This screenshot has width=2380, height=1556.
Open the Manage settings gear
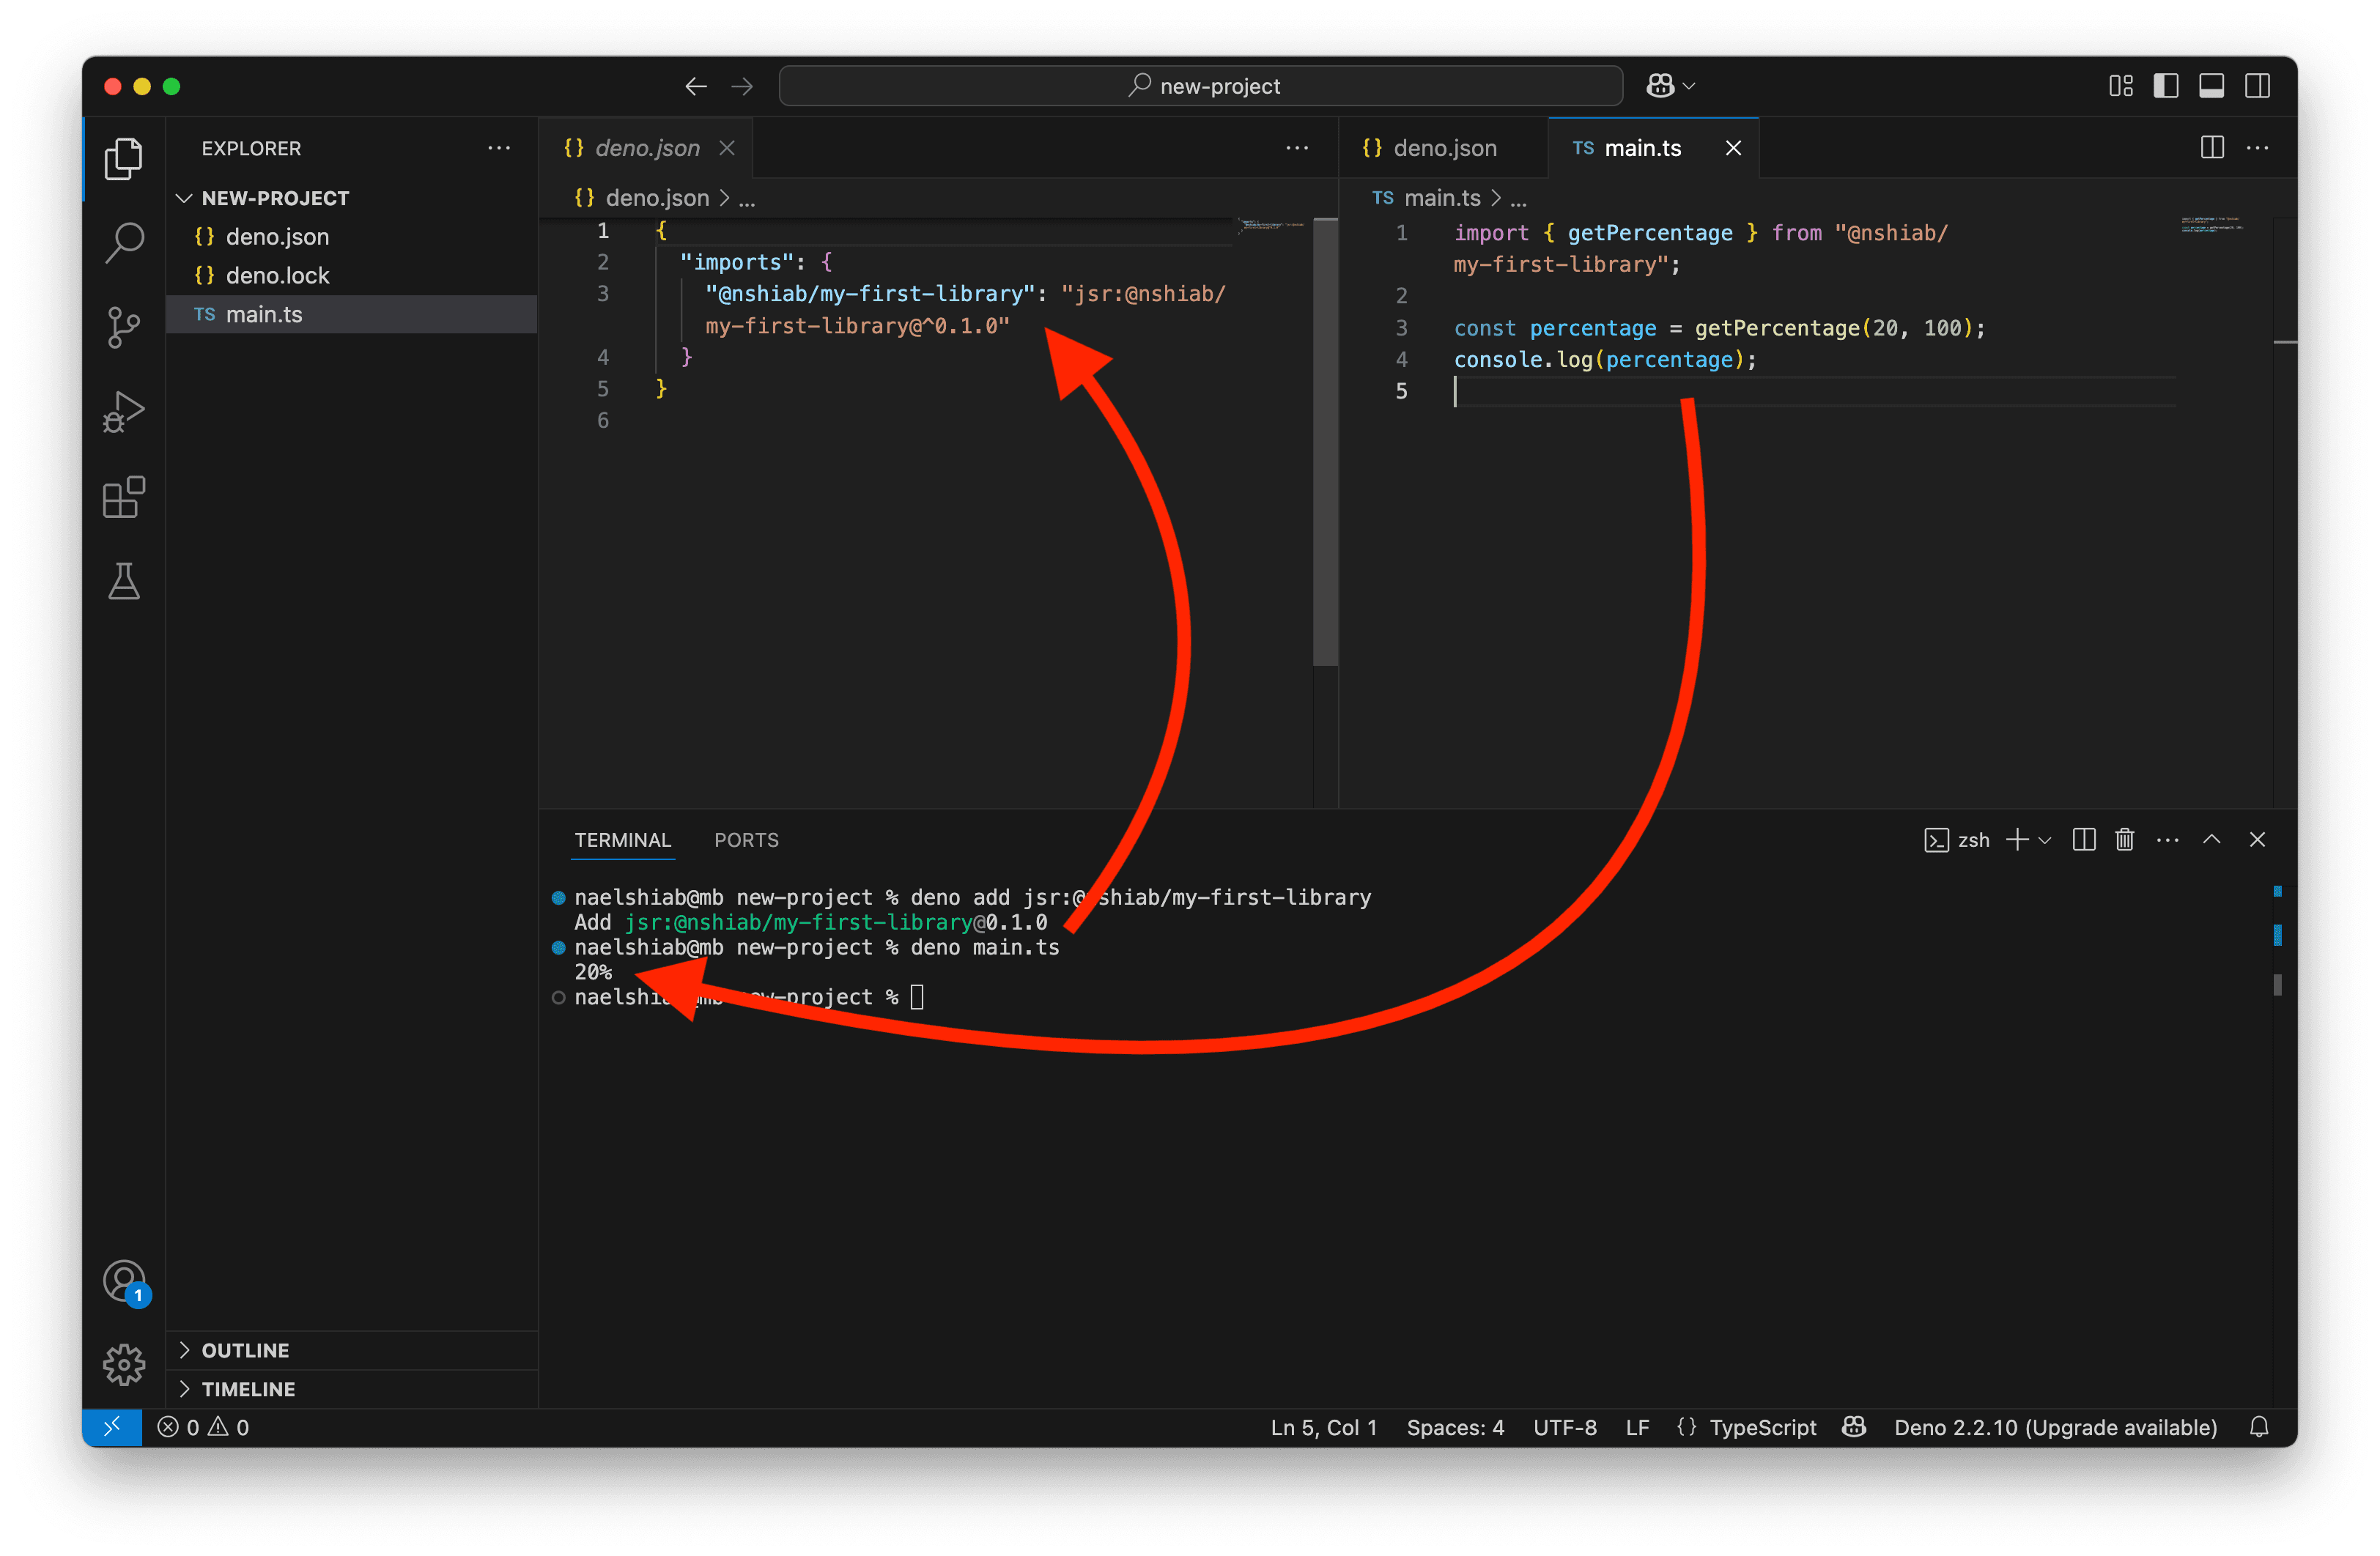point(124,1364)
